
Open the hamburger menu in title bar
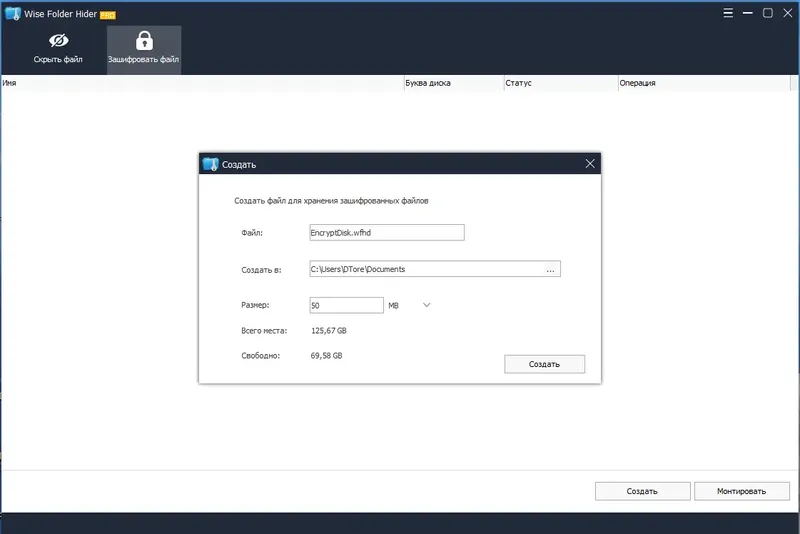pos(728,13)
